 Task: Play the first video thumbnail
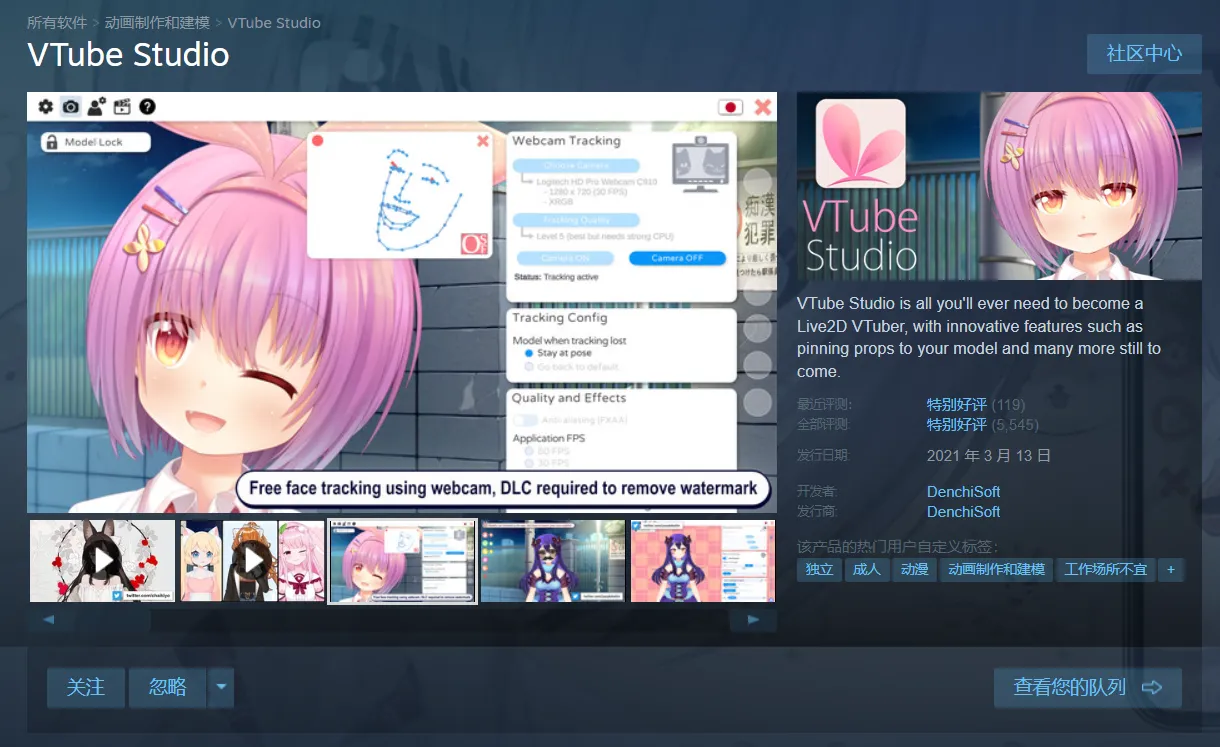[x=102, y=561]
